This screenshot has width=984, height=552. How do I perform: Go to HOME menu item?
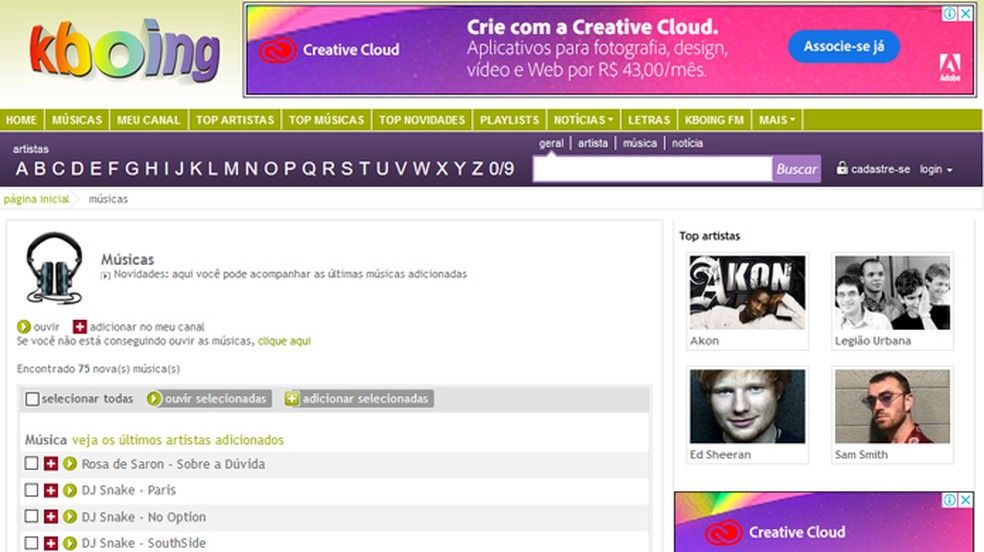pyautogui.click(x=21, y=120)
